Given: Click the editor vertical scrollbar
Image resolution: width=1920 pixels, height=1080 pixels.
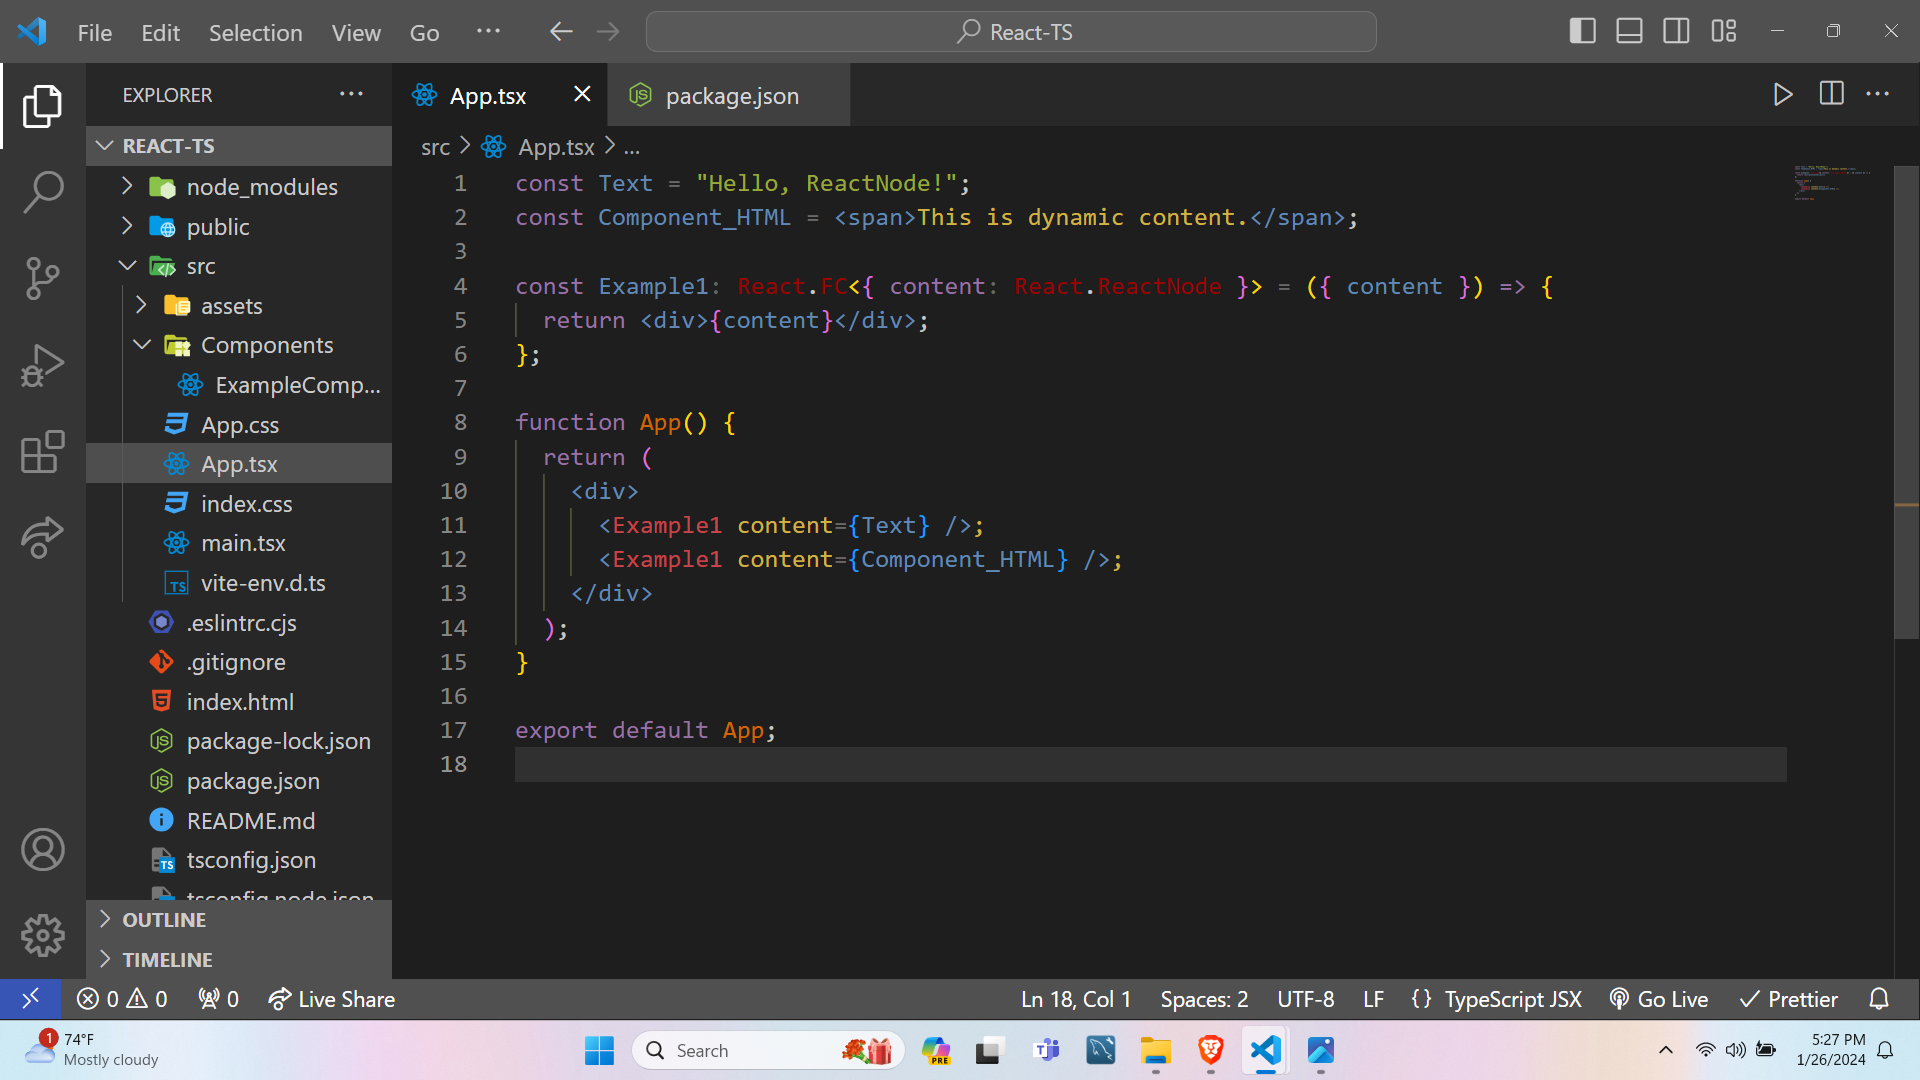Looking at the screenshot, I should tap(1906, 400).
